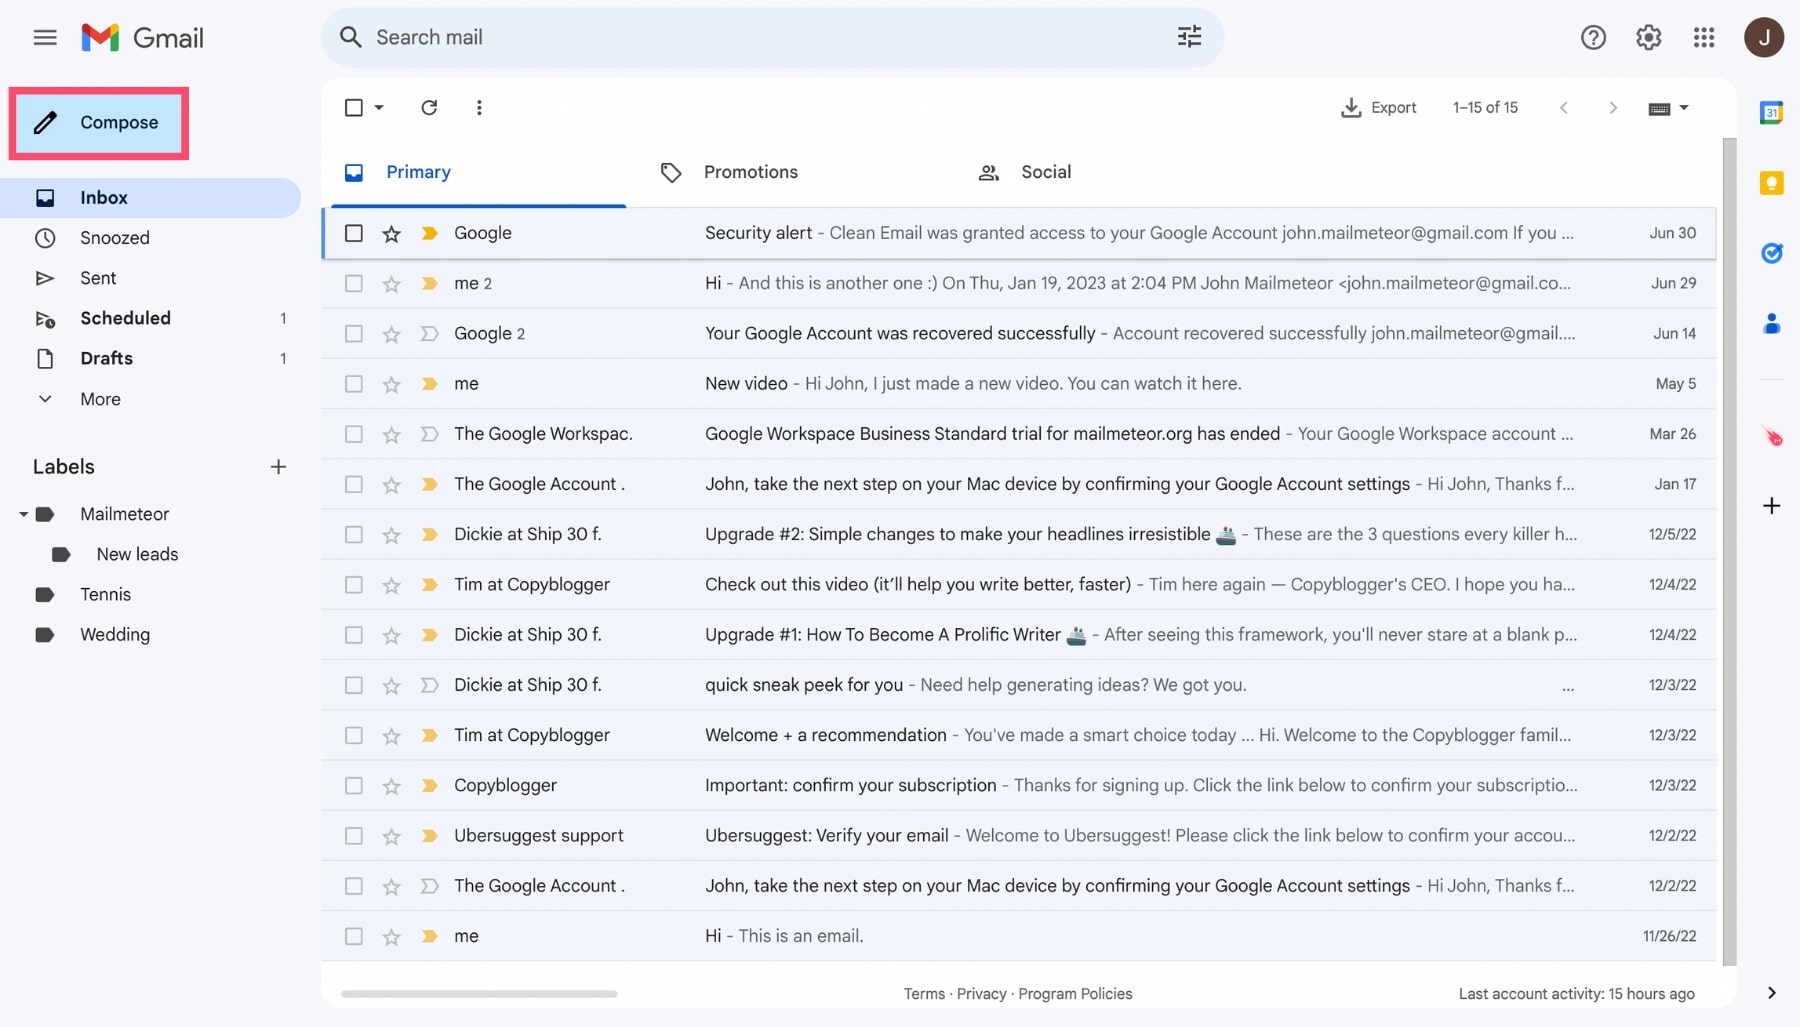1800x1027 pixels.
Task: Star the Security alert email
Action: pyautogui.click(x=391, y=233)
